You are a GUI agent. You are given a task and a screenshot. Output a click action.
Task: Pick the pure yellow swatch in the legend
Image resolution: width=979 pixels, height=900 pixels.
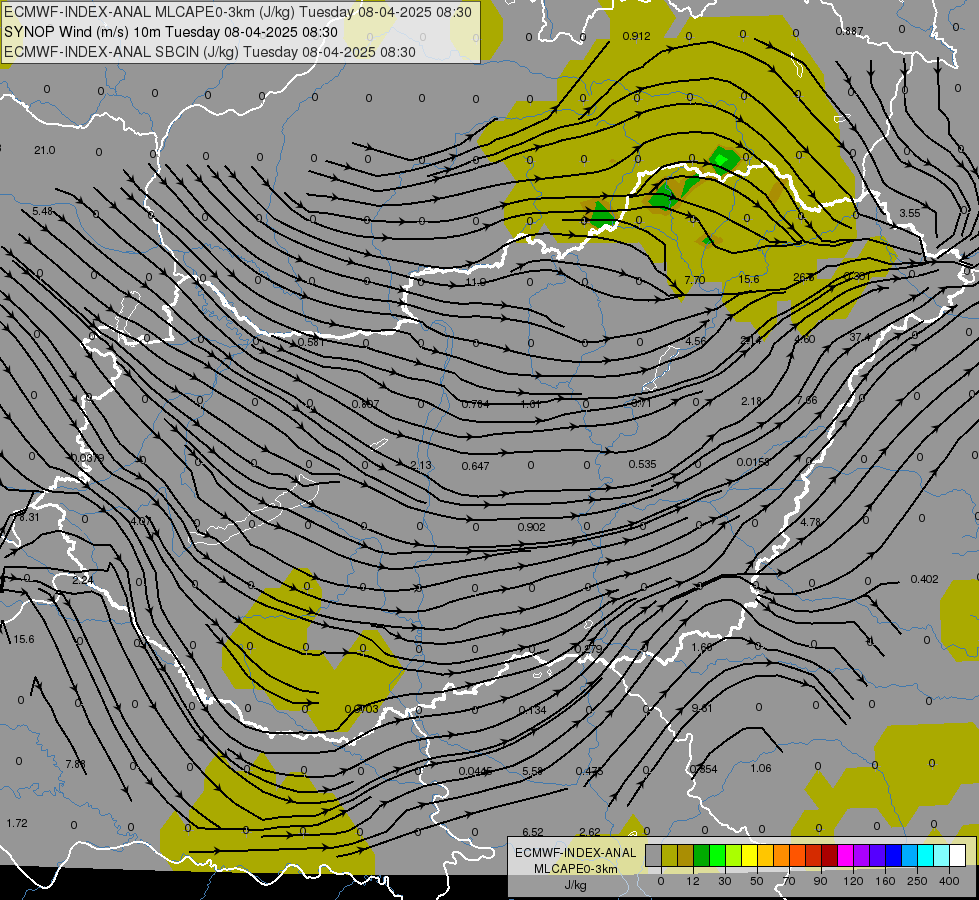click(749, 856)
